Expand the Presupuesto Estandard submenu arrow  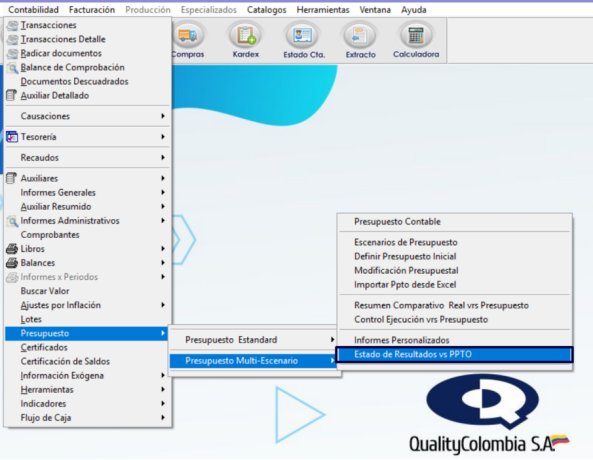coord(332,340)
